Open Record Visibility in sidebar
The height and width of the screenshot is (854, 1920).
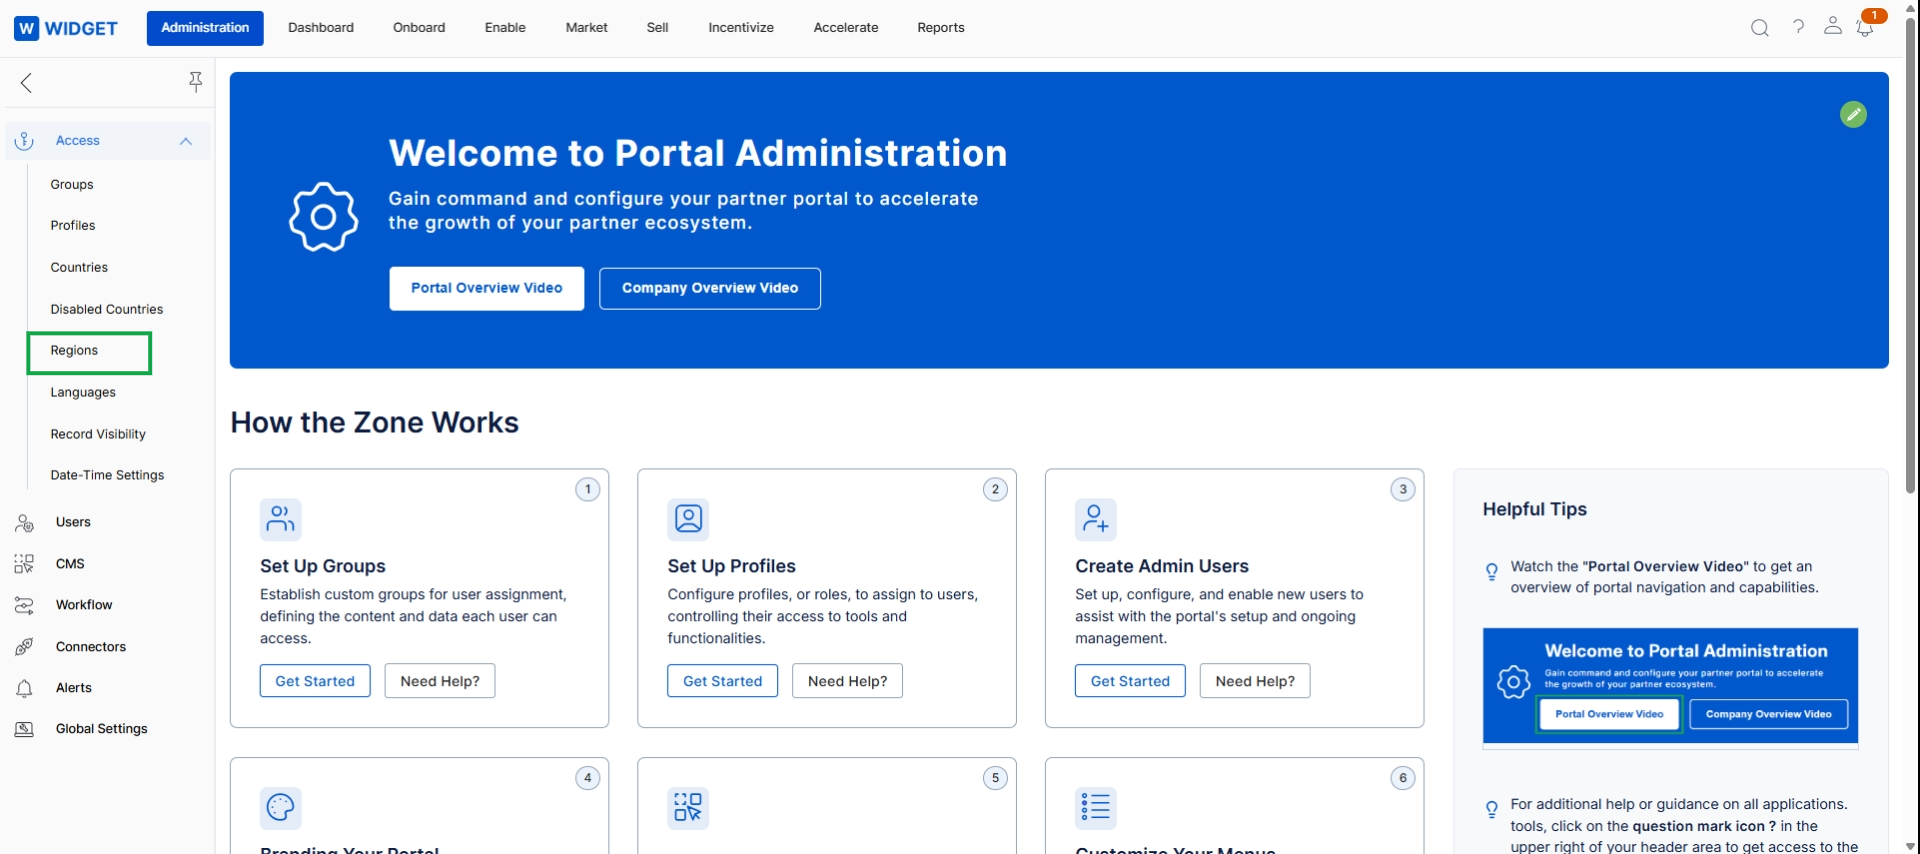pos(98,435)
